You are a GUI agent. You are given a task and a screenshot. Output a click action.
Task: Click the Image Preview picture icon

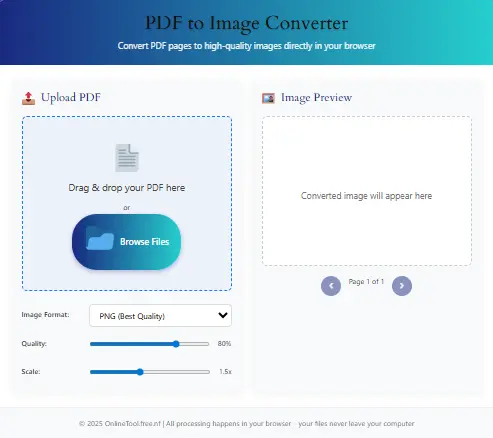coord(268,98)
